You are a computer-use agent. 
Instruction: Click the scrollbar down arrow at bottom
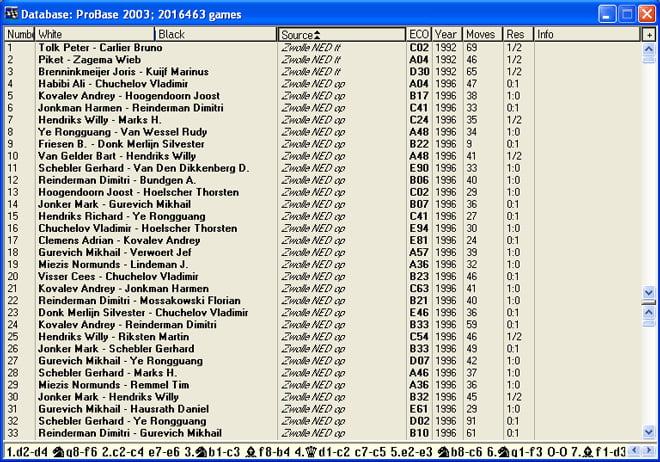[x=649, y=433]
